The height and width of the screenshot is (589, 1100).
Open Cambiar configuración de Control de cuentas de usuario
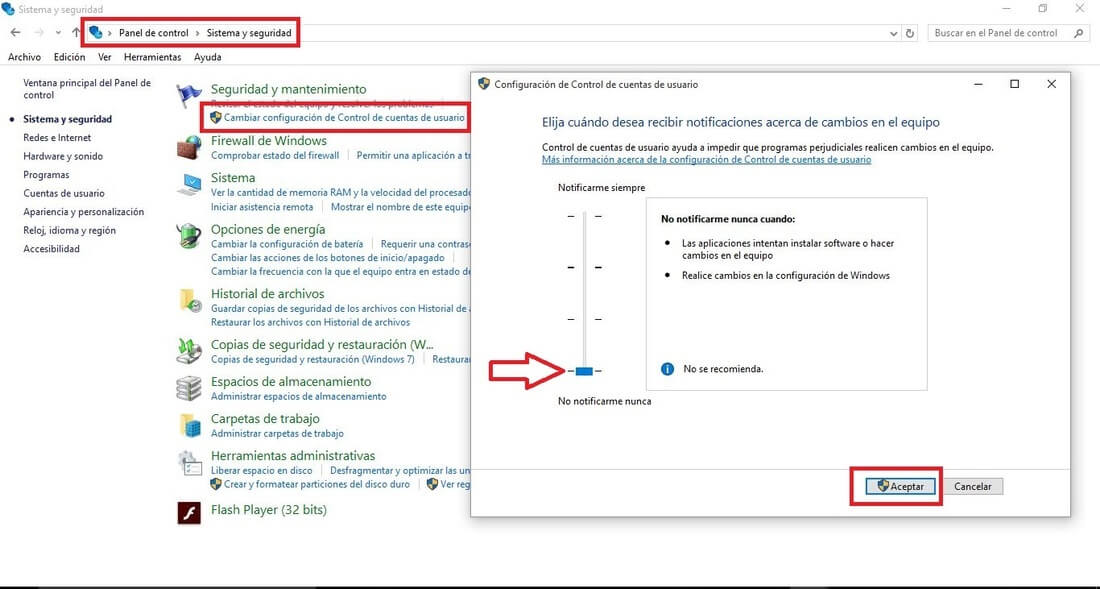(344, 118)
